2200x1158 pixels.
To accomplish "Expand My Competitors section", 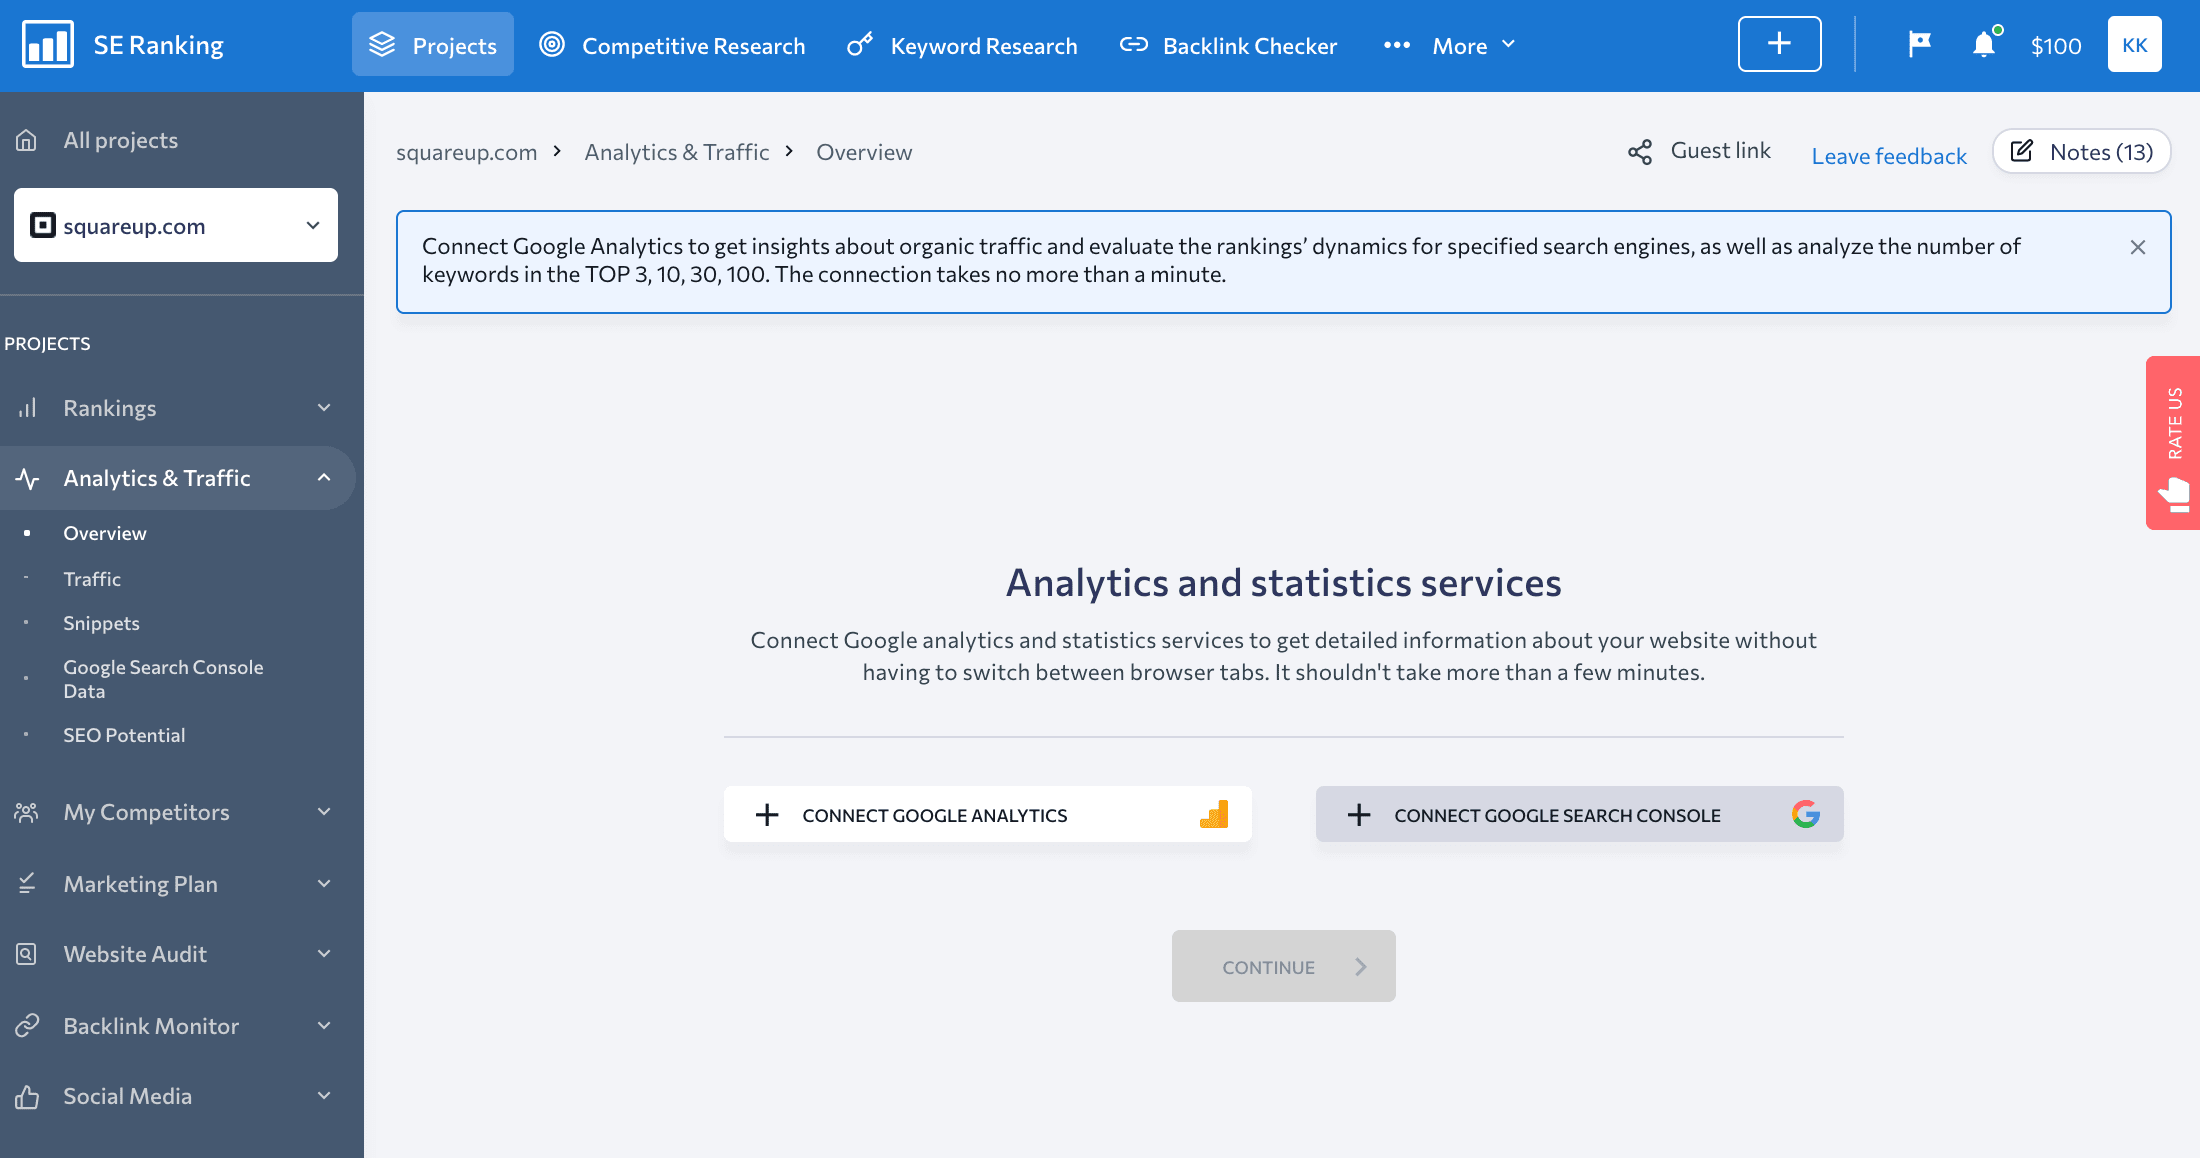I will tap(178, 812).
